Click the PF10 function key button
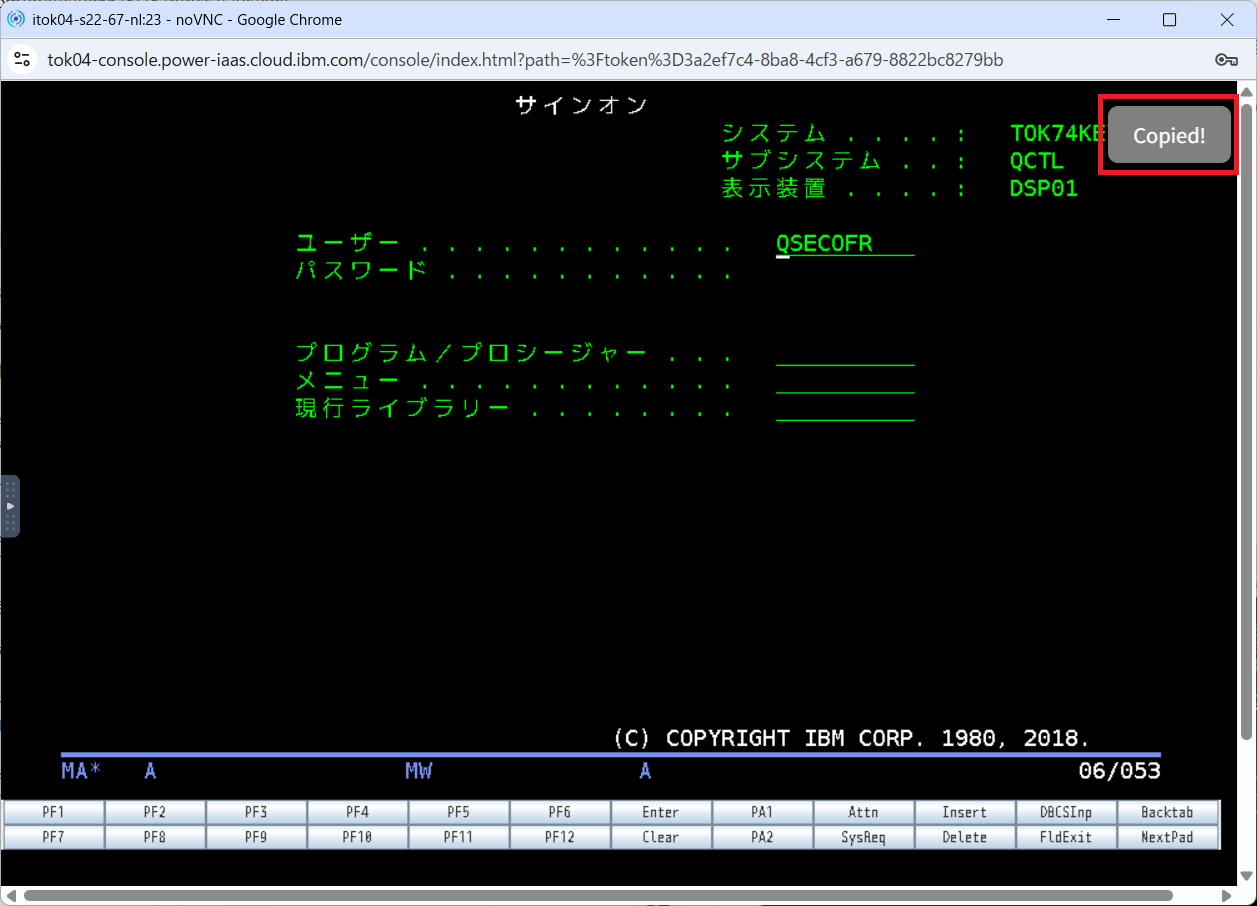This screenshot has height=906, width=1257. click(357, 837)
